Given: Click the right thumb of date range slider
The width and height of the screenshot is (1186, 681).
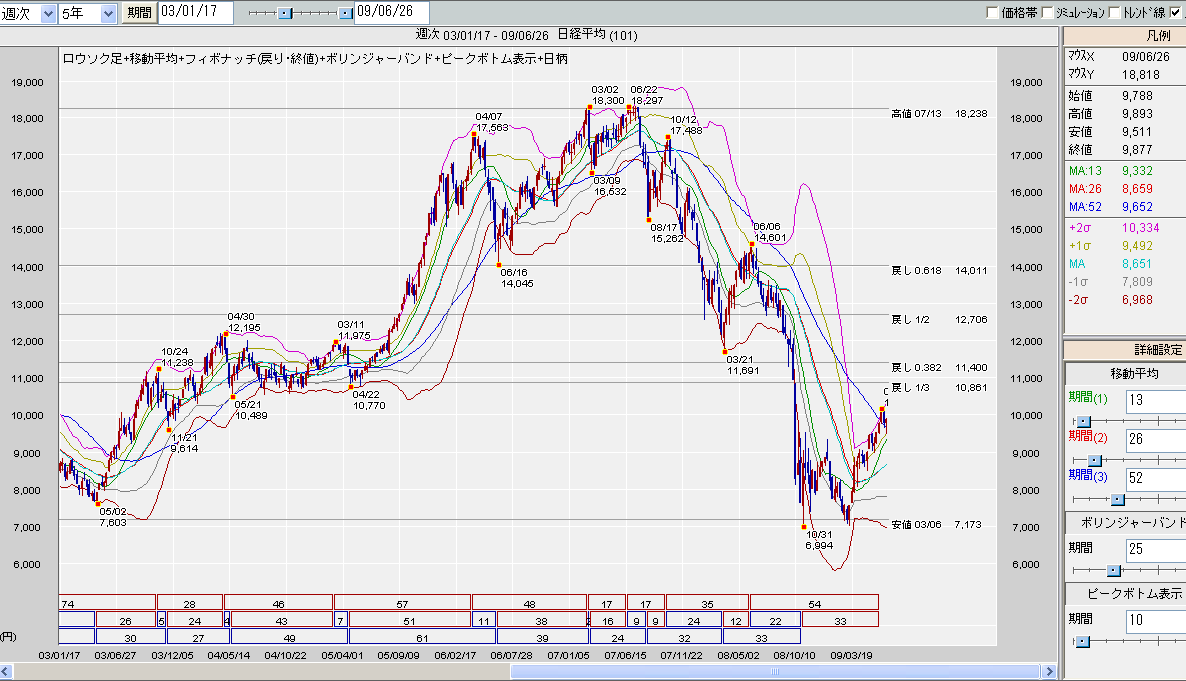Looking at the screenshot, I should 346,13.
